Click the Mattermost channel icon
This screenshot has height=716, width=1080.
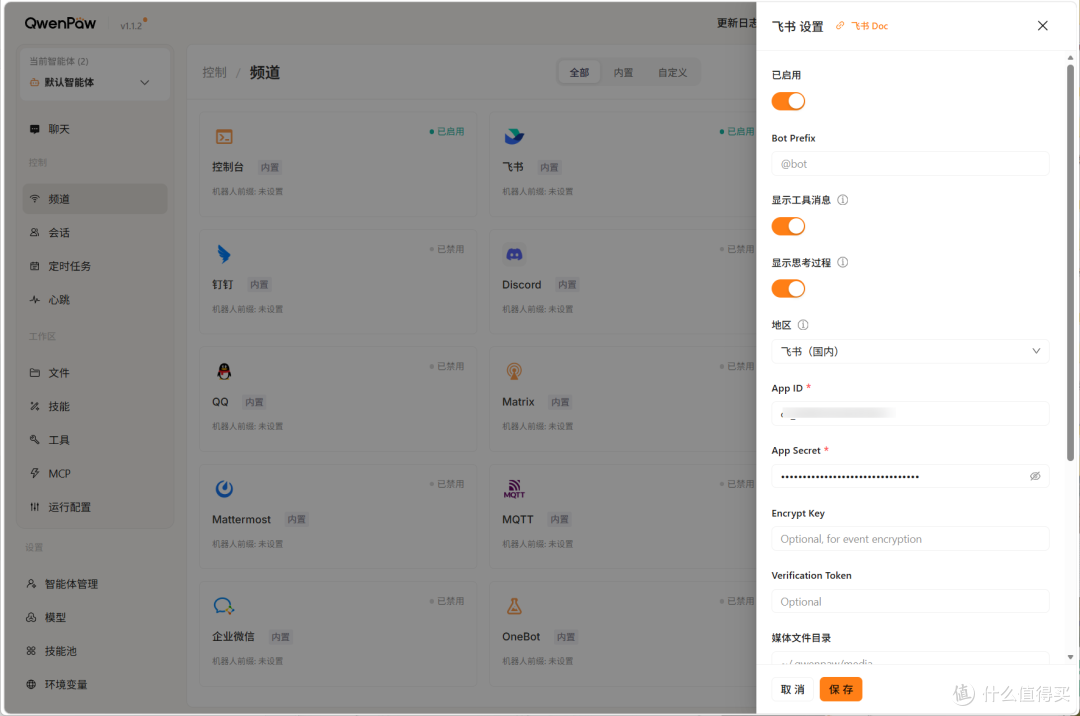(224, 489)
